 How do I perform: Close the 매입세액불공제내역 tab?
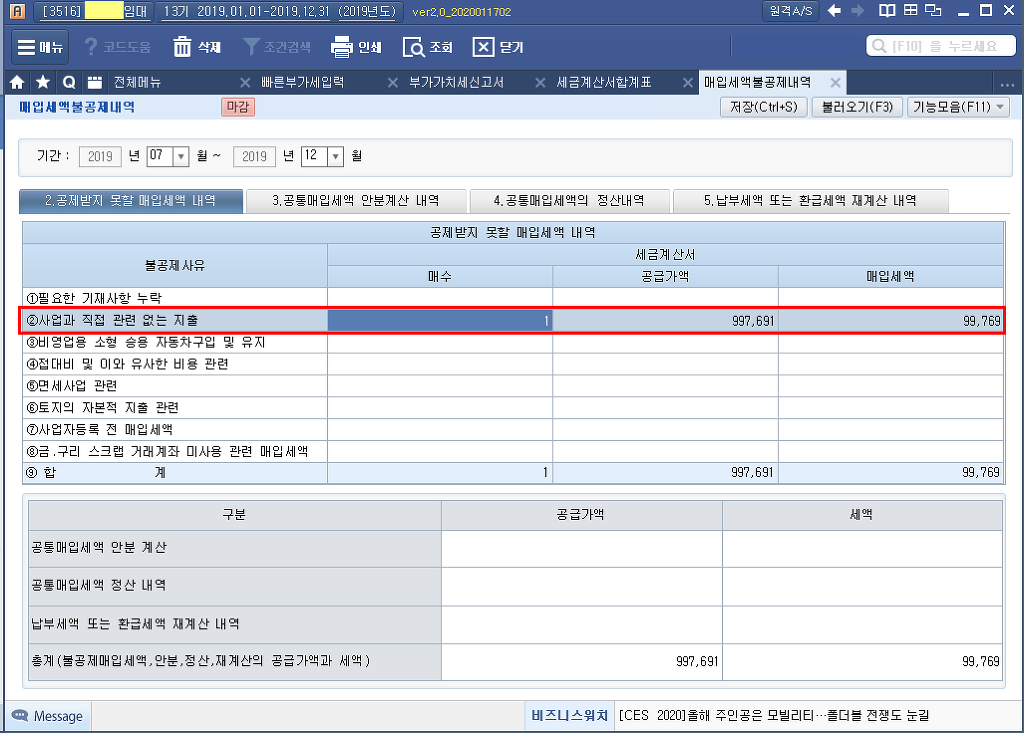[x=835, y=82]
